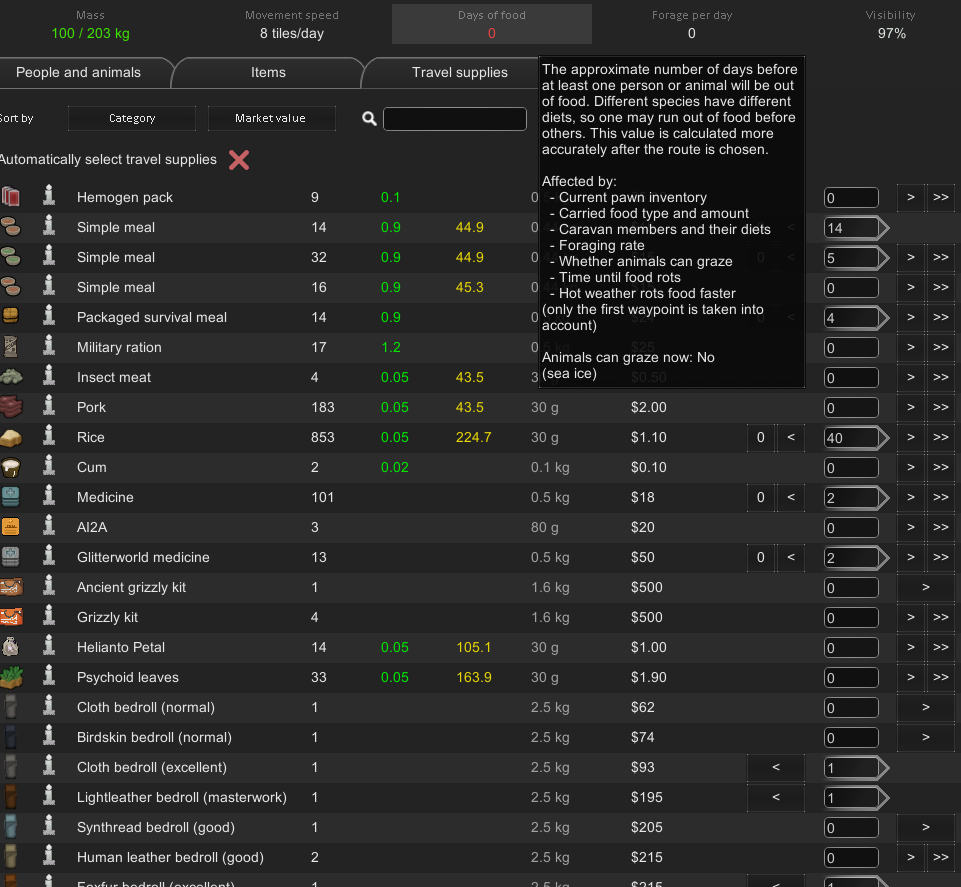Add all Pork with >> button

941,407
